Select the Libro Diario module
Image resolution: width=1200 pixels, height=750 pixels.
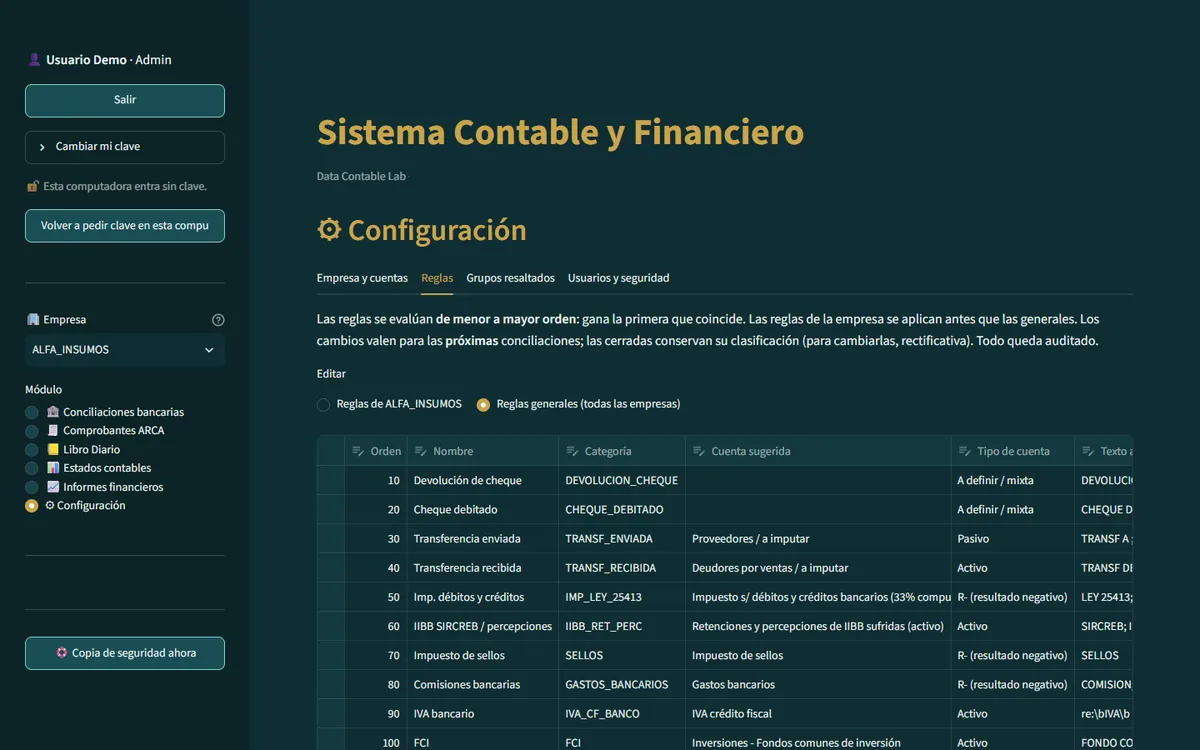[73, 450]
